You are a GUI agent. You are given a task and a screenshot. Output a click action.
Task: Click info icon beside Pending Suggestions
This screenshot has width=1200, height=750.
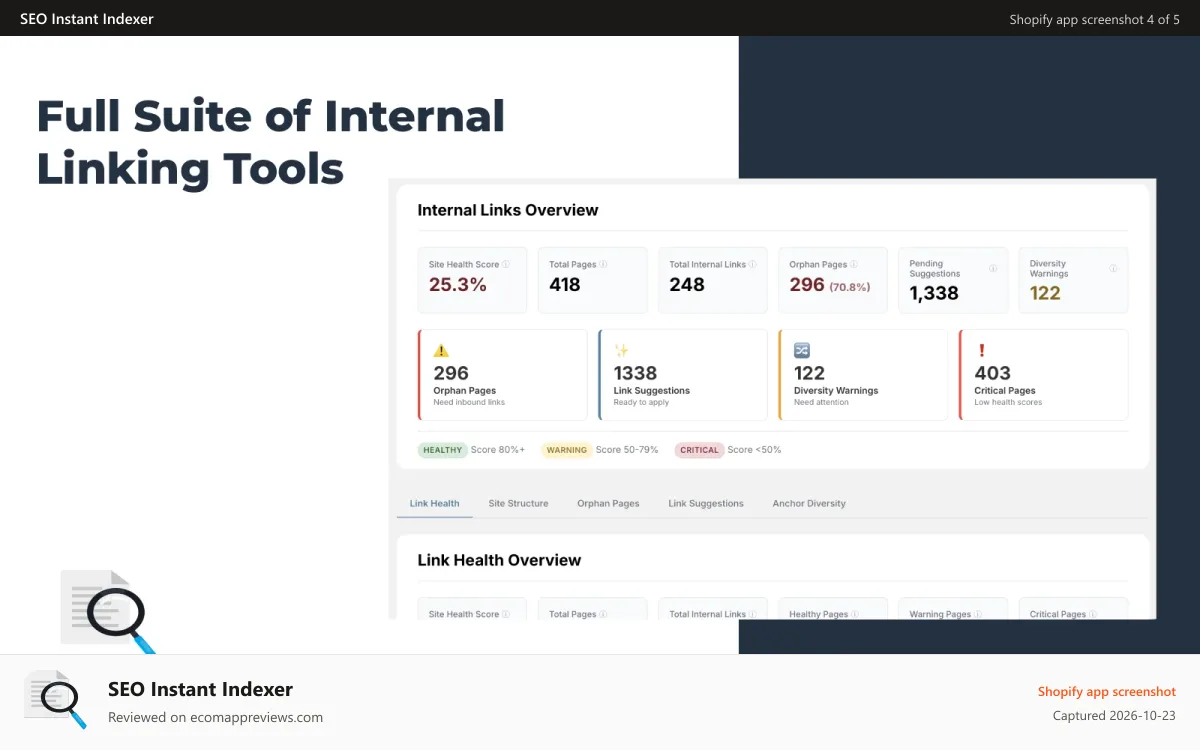[x=993, y=269]
